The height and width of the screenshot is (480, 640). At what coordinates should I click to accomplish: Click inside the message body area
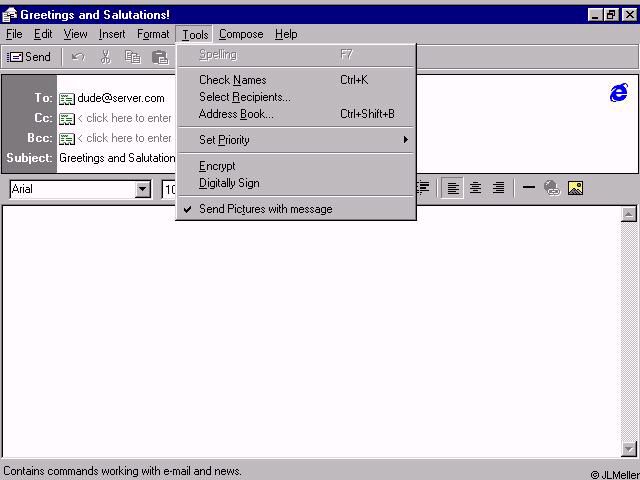311,331
